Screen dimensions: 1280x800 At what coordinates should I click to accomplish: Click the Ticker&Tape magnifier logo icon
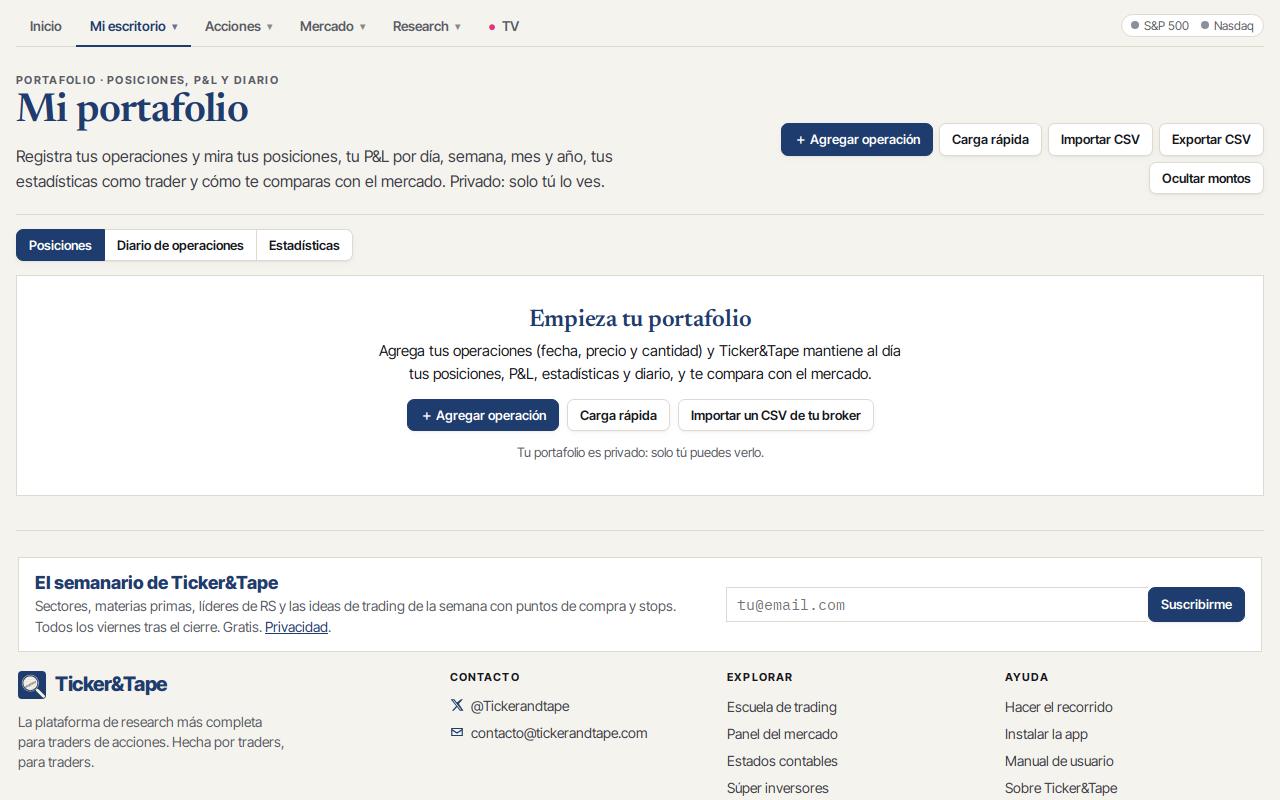pyautogui.click(x=32, y=685)
